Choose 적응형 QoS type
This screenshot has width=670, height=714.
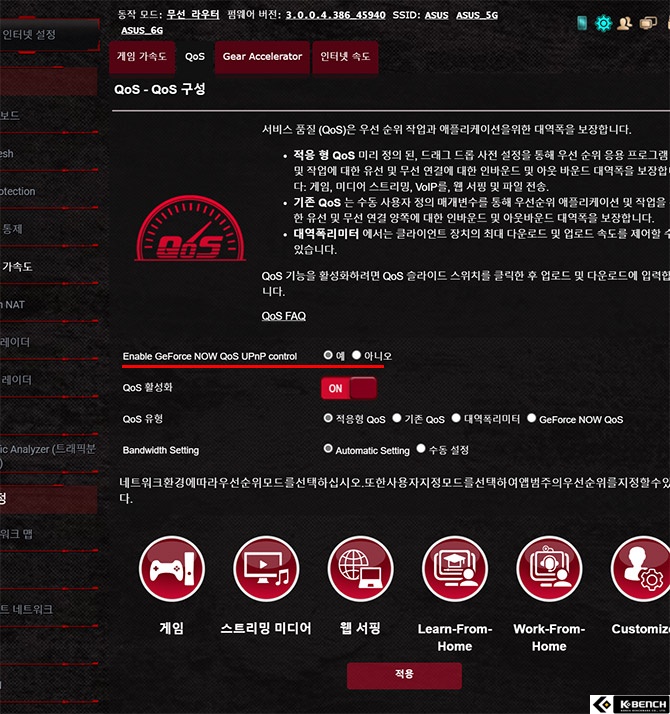(x=328, y=418)
